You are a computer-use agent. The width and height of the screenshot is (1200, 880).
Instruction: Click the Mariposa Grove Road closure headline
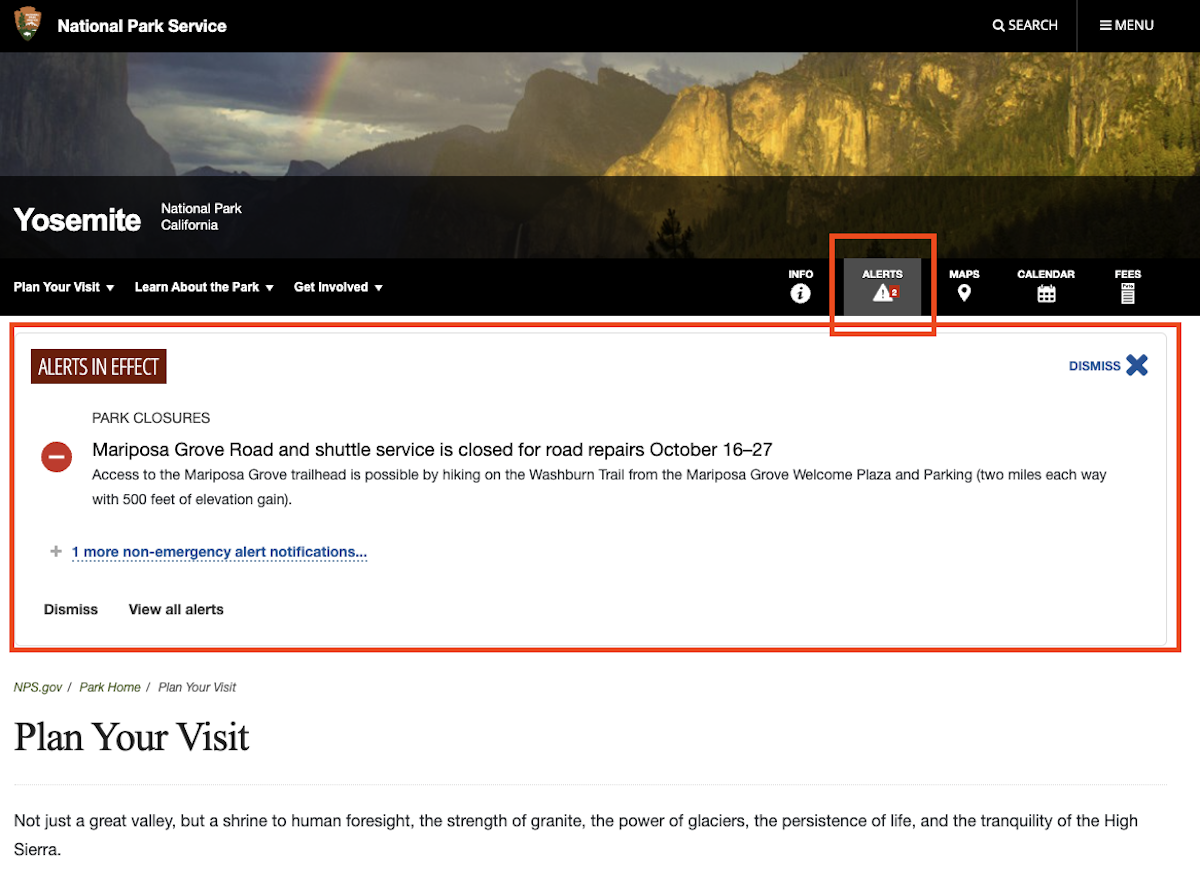coord(432,449)
